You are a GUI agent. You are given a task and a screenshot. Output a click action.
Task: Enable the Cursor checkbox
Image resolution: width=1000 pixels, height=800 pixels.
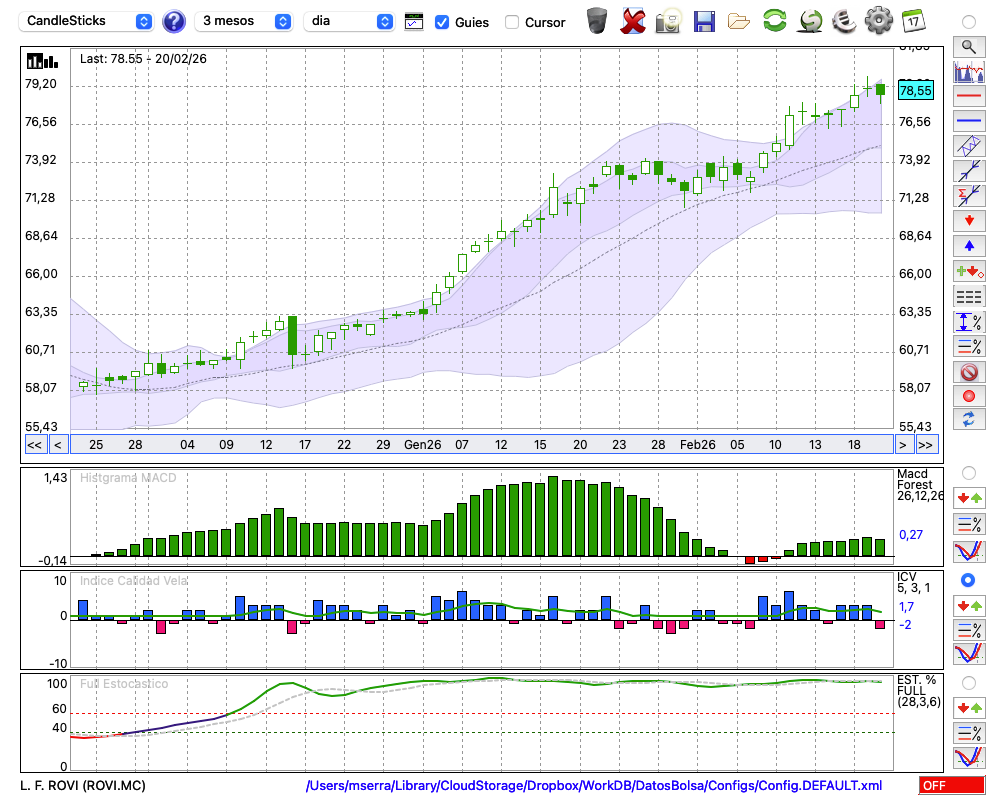(x=512, y=22)
